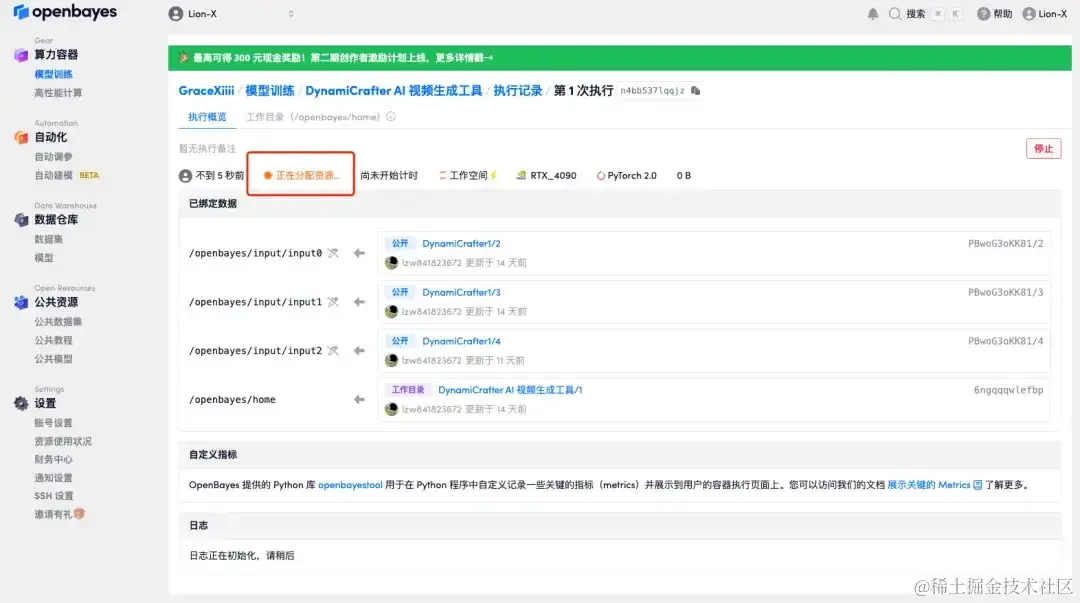Click the PyTorch 2.0 runtime label
The width and height of the screenshot is (1080, 603).
(626, 176)
